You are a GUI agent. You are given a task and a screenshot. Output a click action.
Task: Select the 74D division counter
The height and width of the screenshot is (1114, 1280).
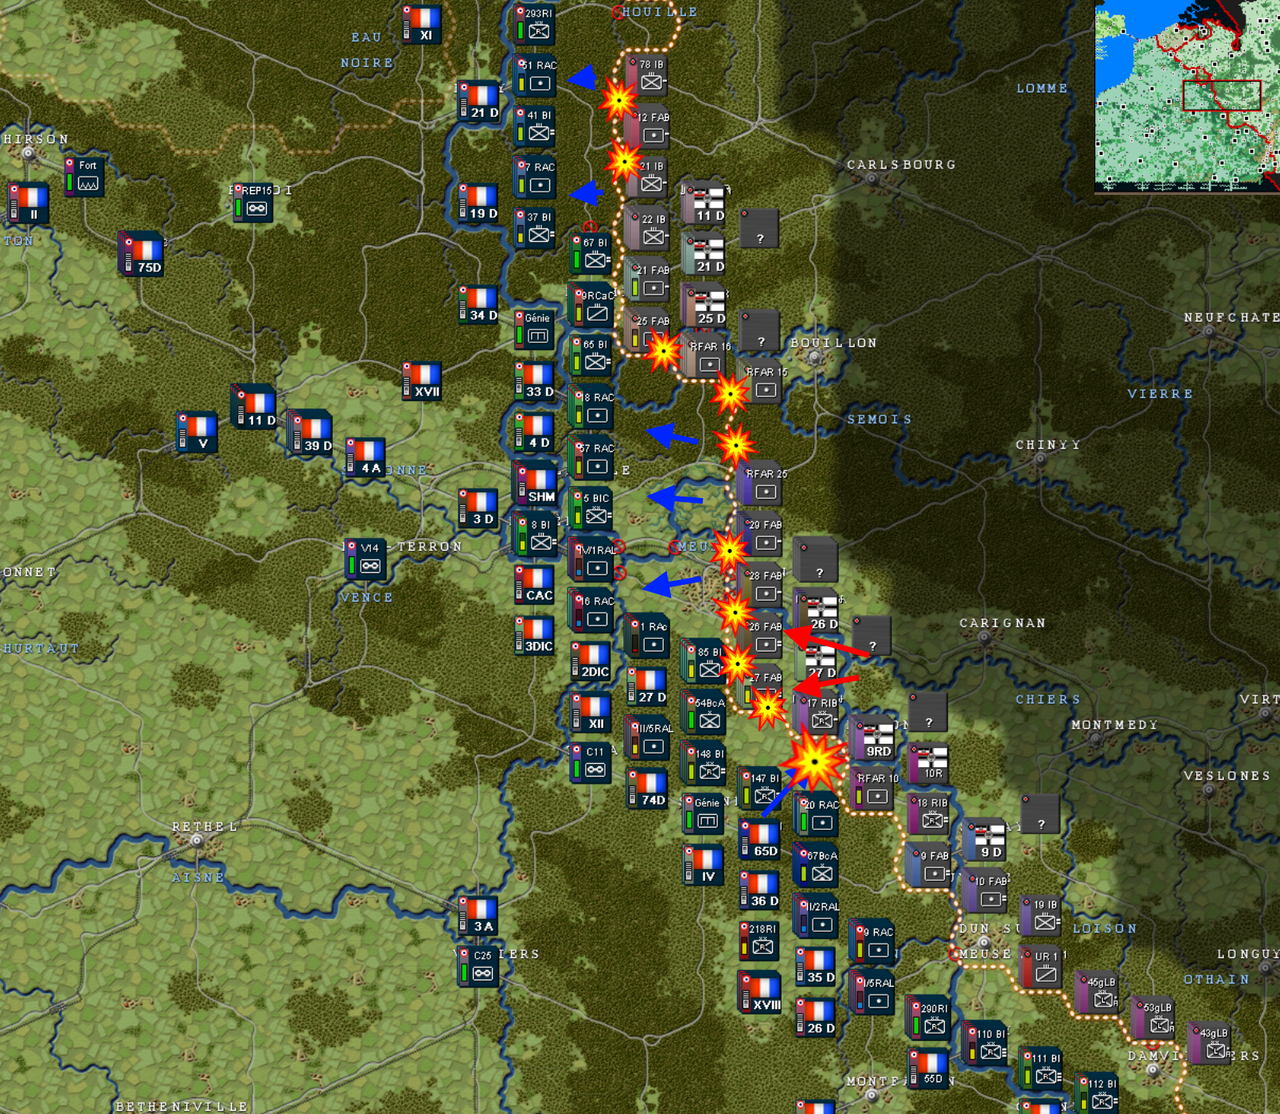[x=648, y=789]
